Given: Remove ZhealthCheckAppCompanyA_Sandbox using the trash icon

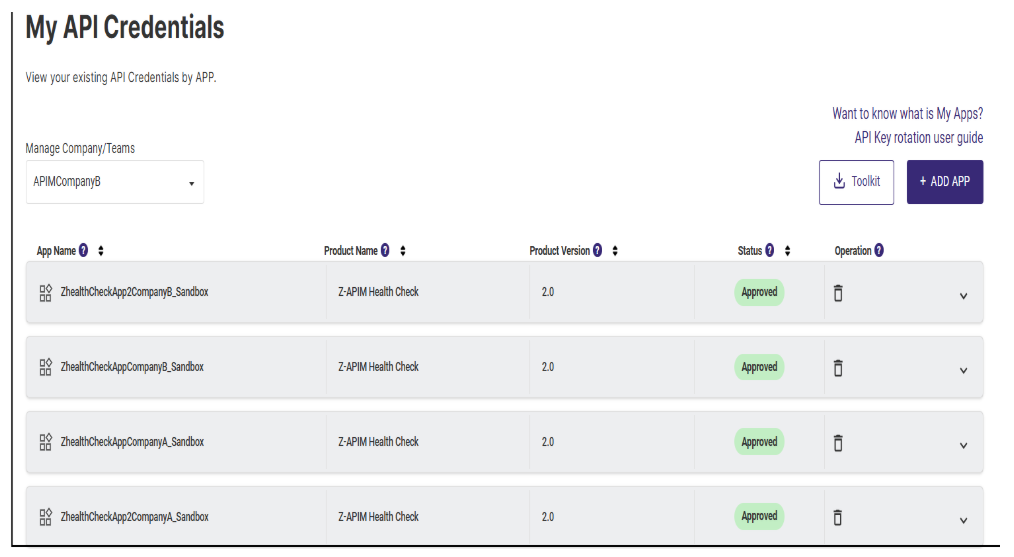Looking at the screenshot, I should [838, 443].
